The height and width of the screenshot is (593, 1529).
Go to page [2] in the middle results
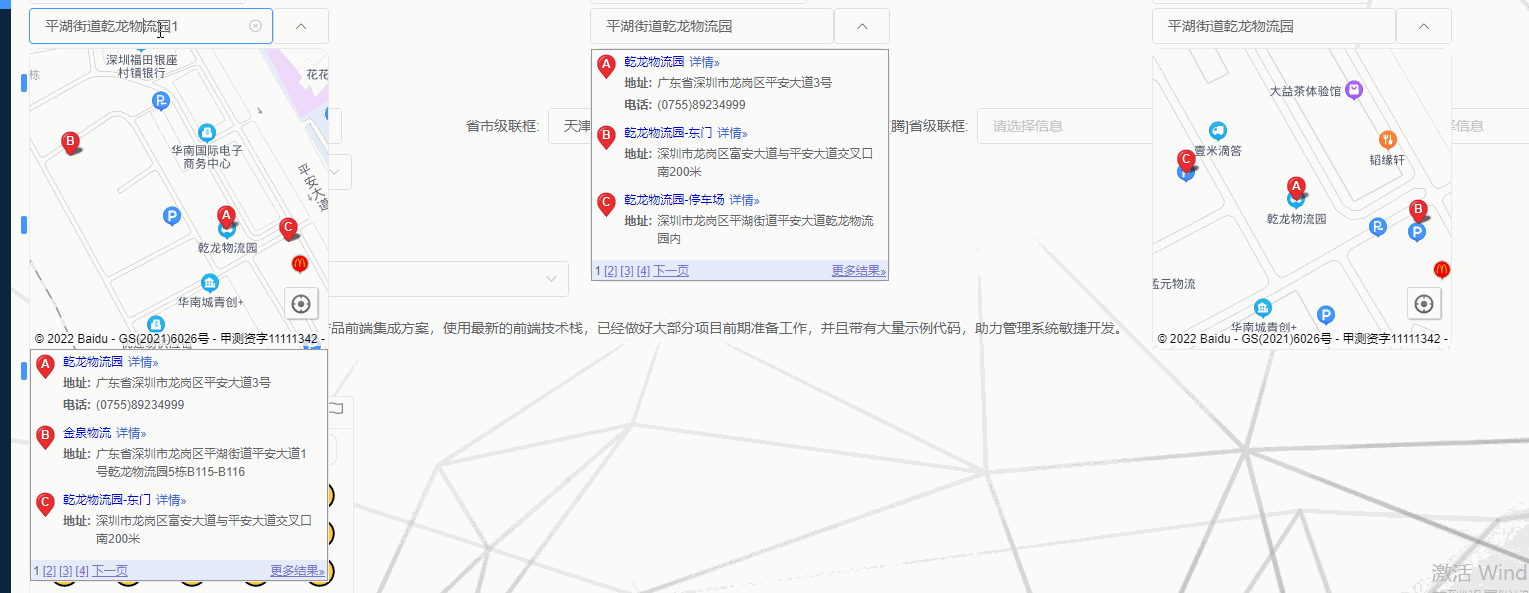pos(610,271)
